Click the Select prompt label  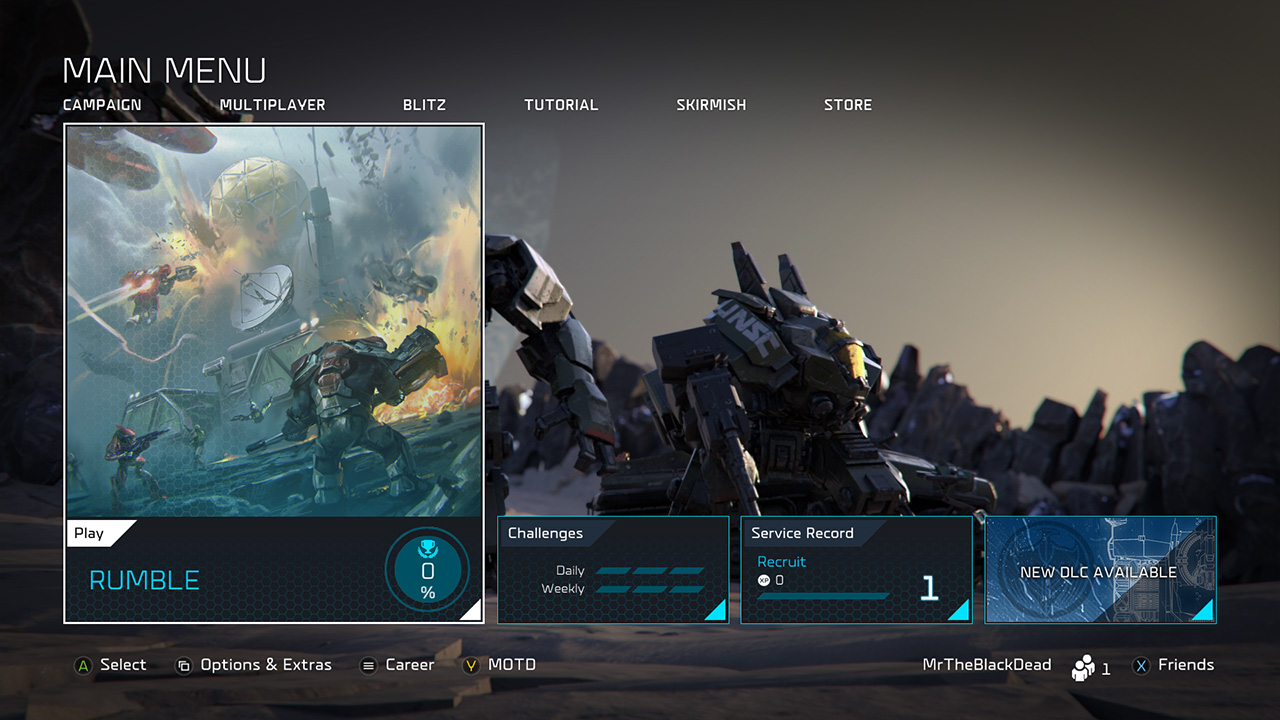point(123,665)
